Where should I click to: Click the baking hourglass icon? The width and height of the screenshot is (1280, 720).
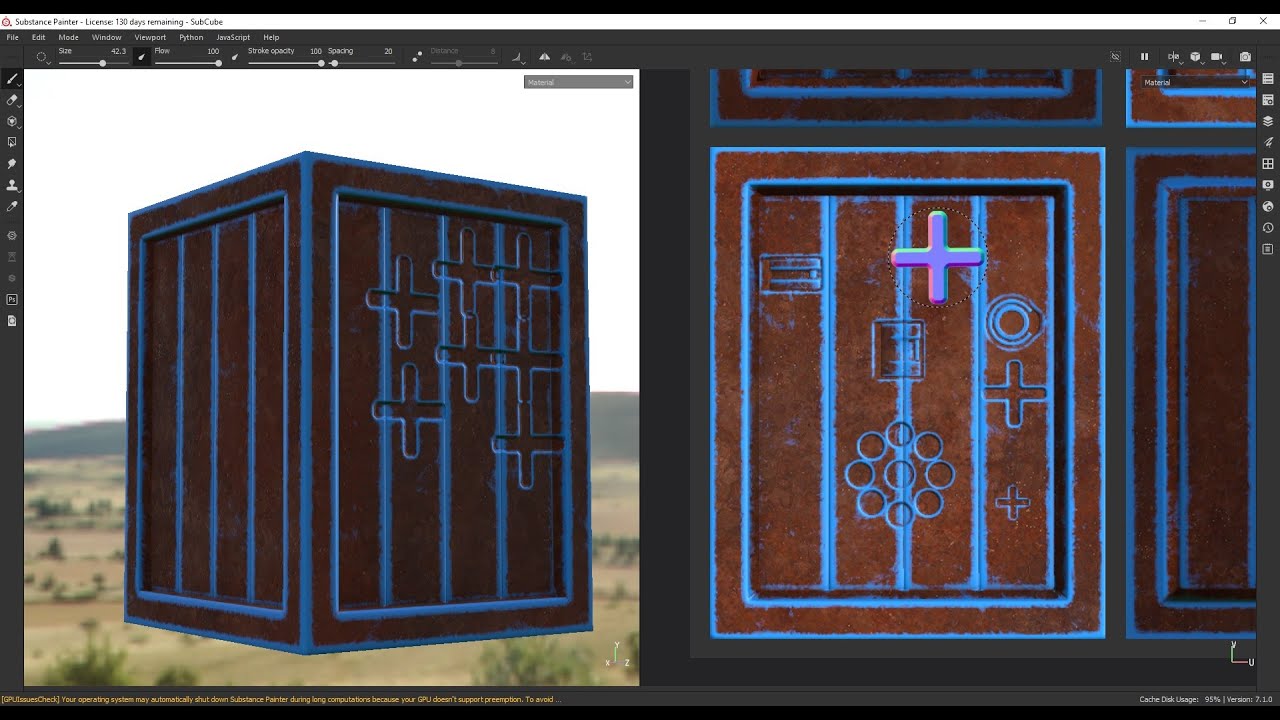coord(12,257)
